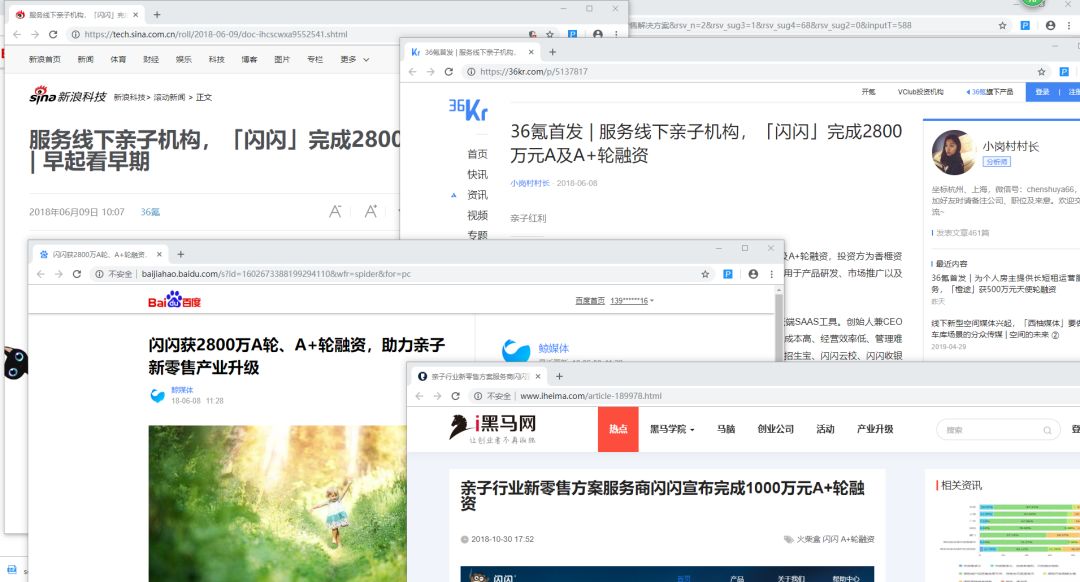The height and width of the screenshot is (582, 1080).
Task: Open profile icon in the baijiahao window
Action: coord(753,273)
